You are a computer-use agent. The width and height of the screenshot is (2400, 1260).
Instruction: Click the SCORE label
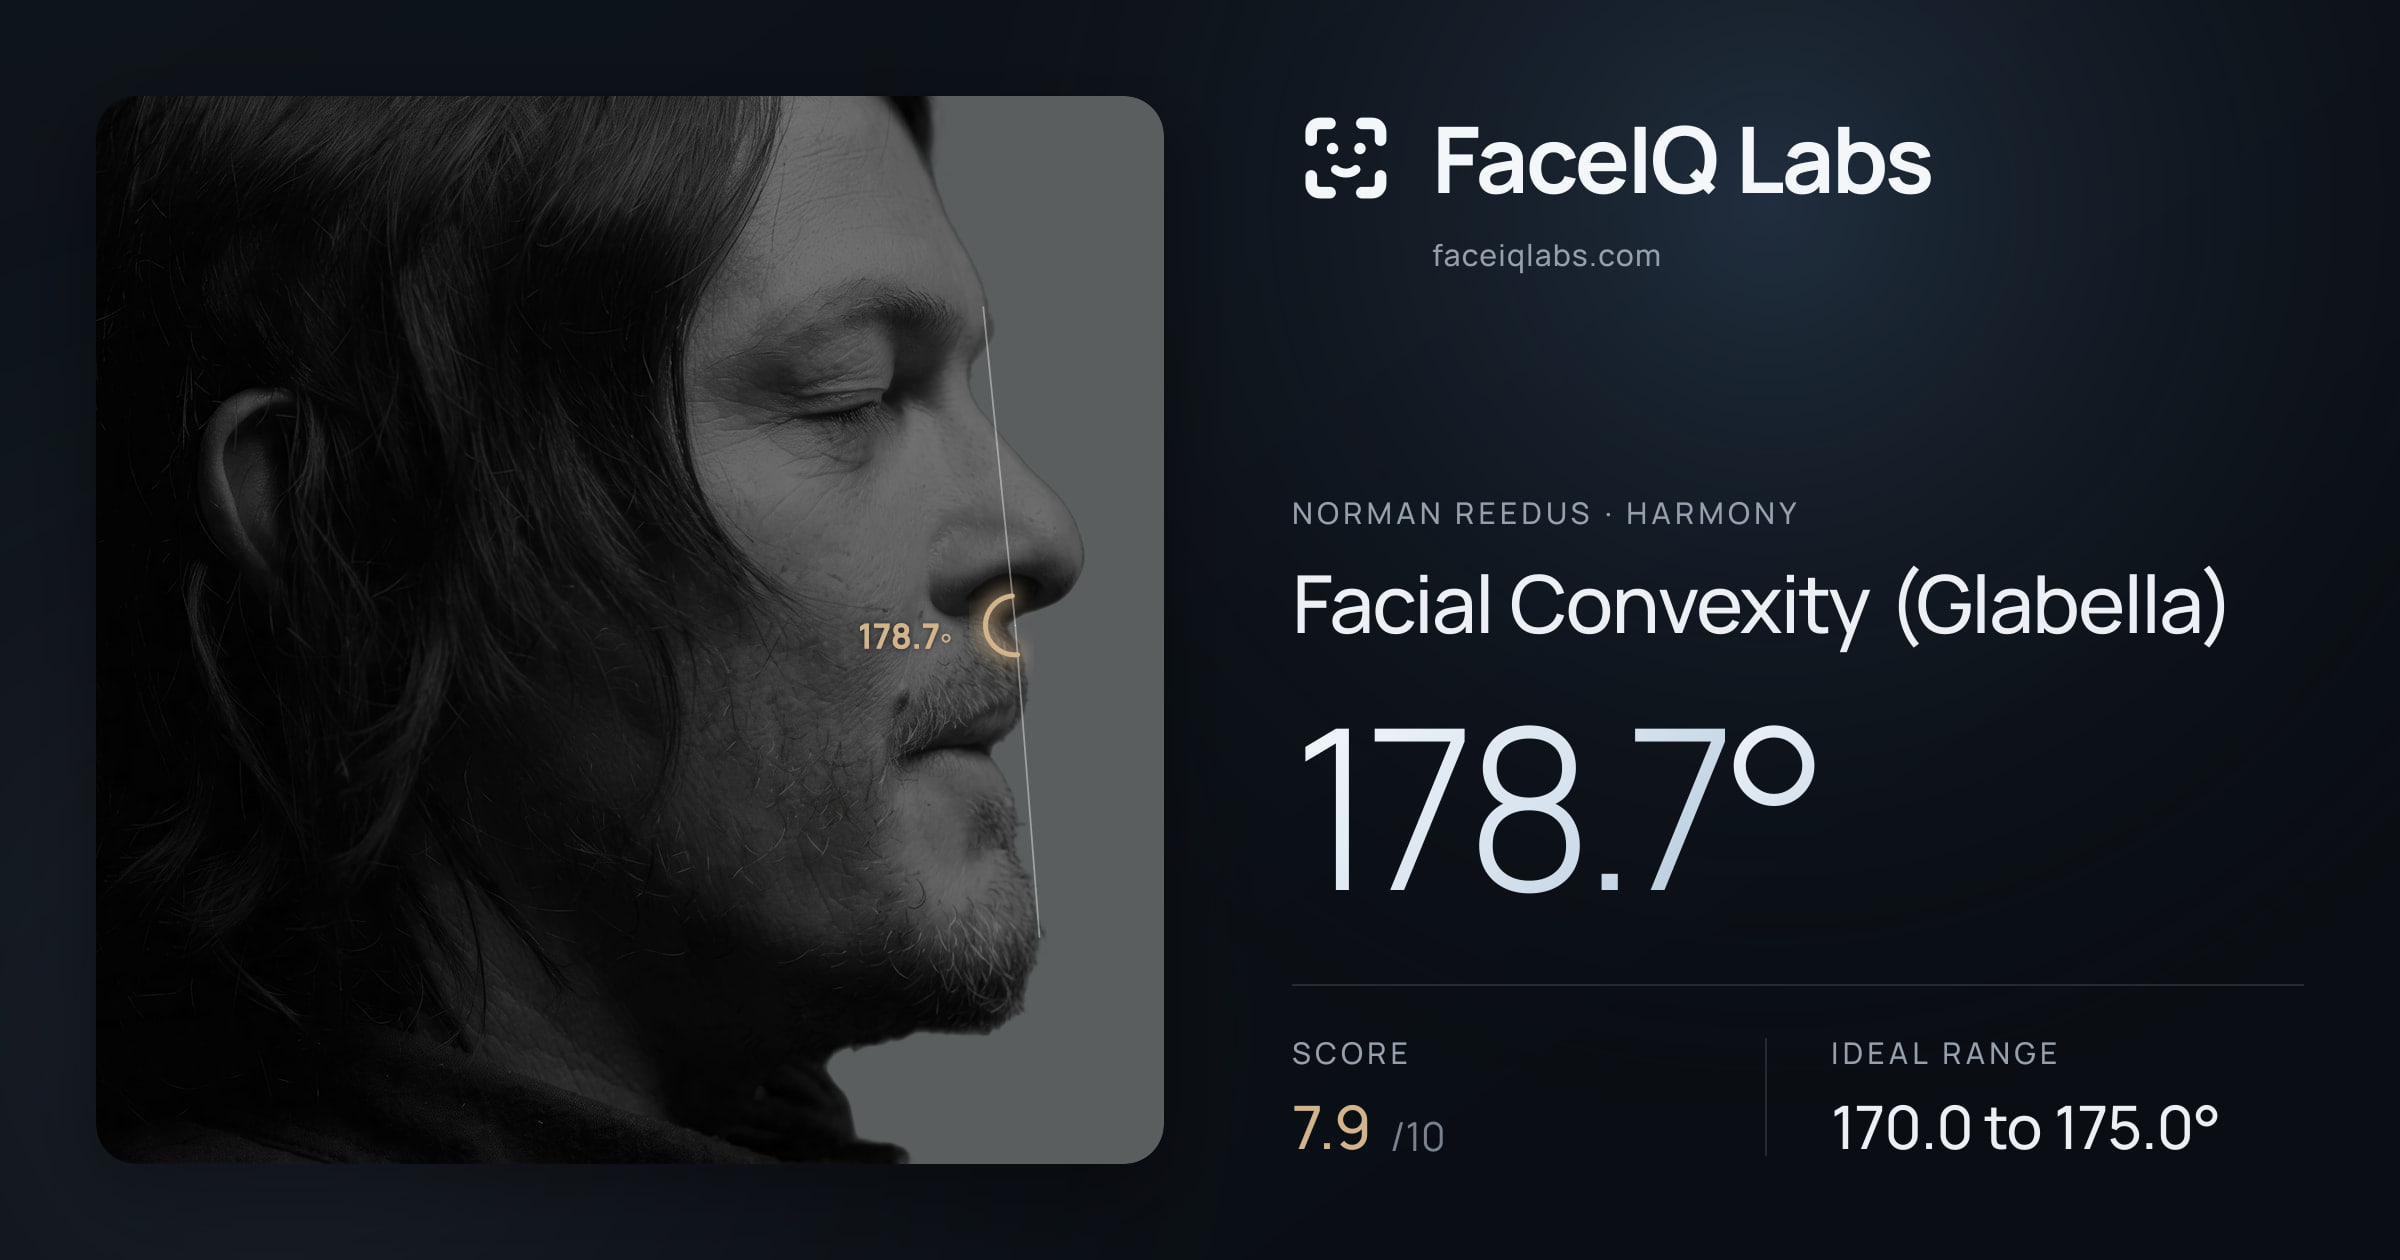coord(1350,1053)
